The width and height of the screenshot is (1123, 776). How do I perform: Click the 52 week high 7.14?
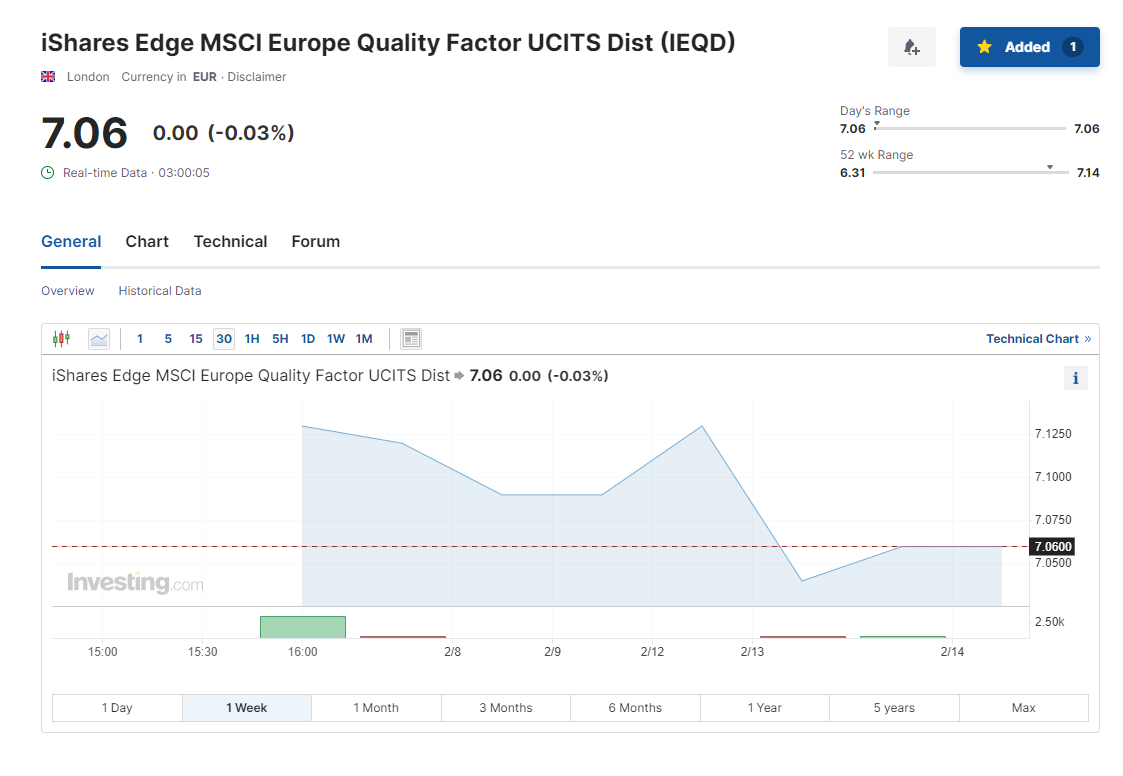tap(1088, 173)
